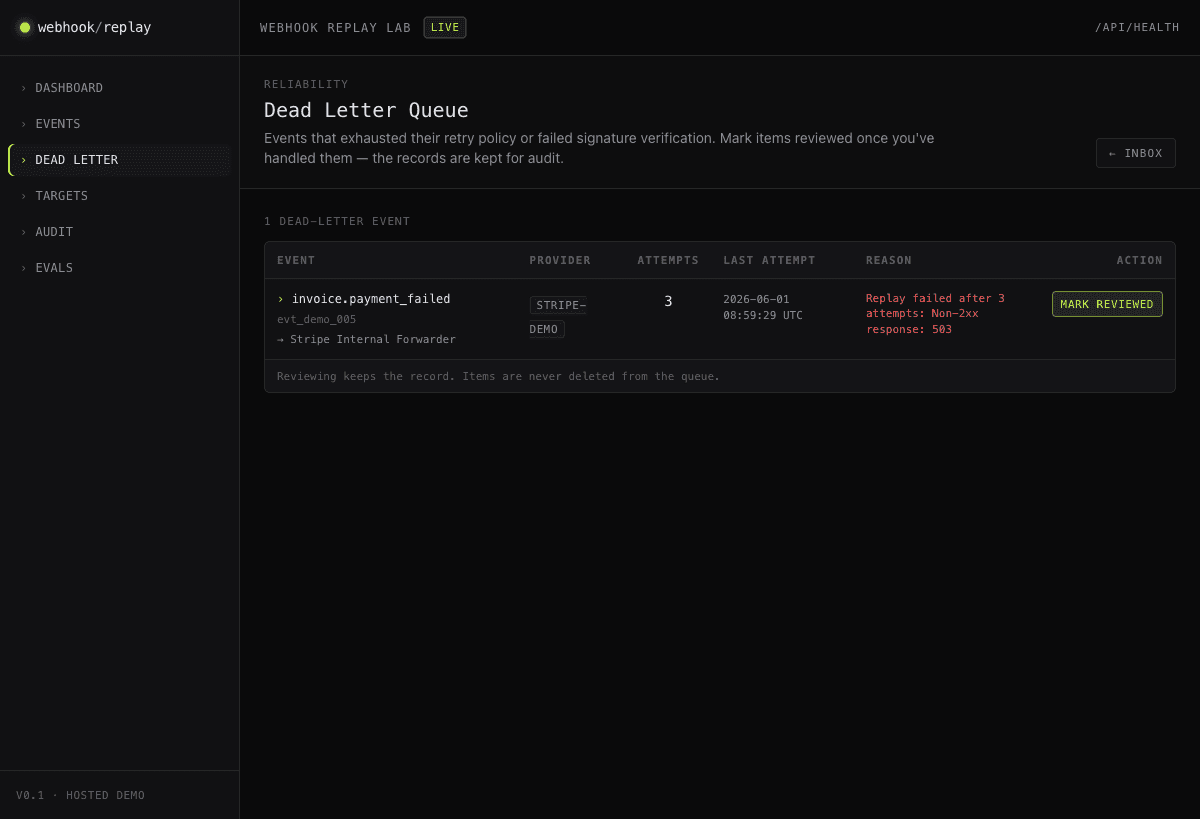This screenshot has height=819, width=1200.
Task: Open the Targets sidebar page
Action: point(119,196)
